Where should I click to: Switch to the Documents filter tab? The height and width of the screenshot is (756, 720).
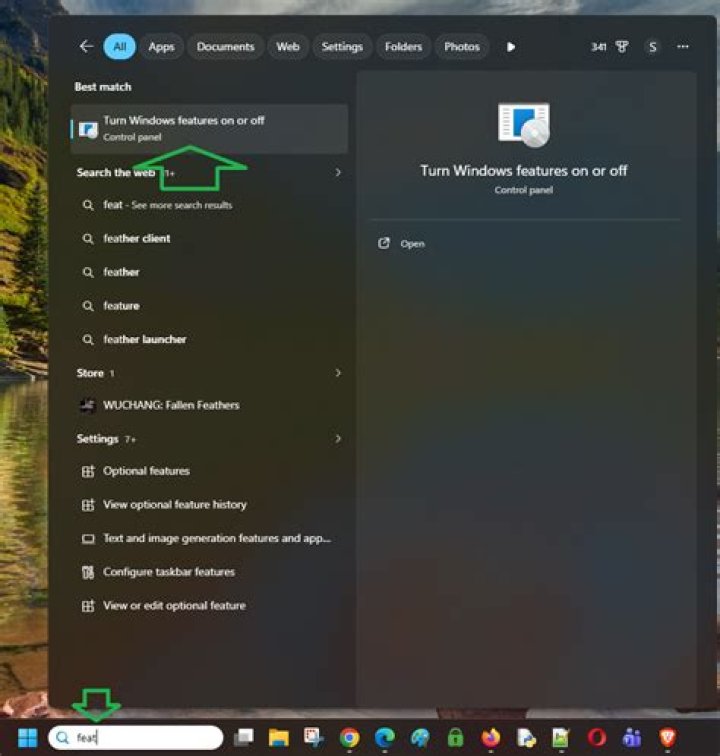point(225,47)
